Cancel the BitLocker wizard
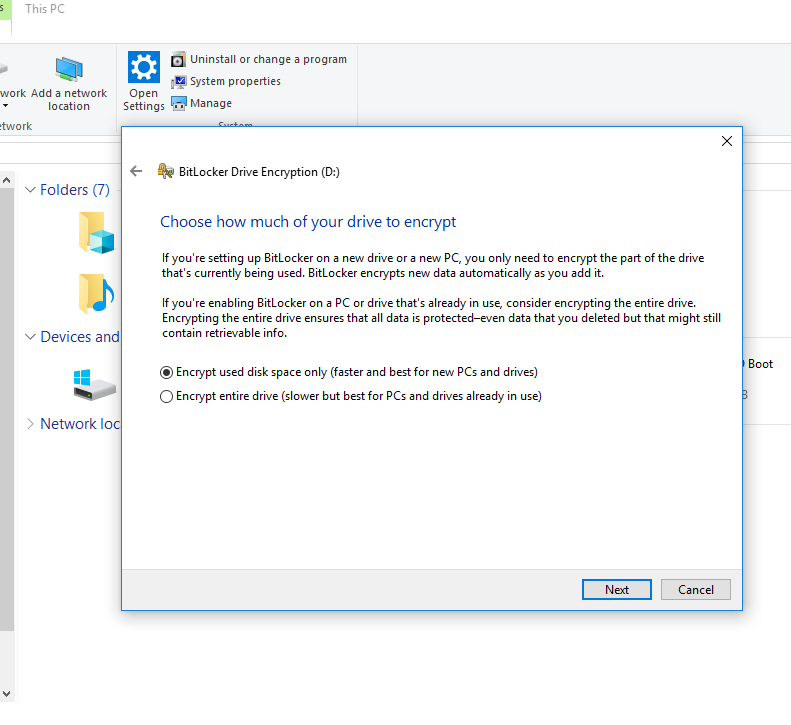The image size is (791, 725). tap(696, 590)
